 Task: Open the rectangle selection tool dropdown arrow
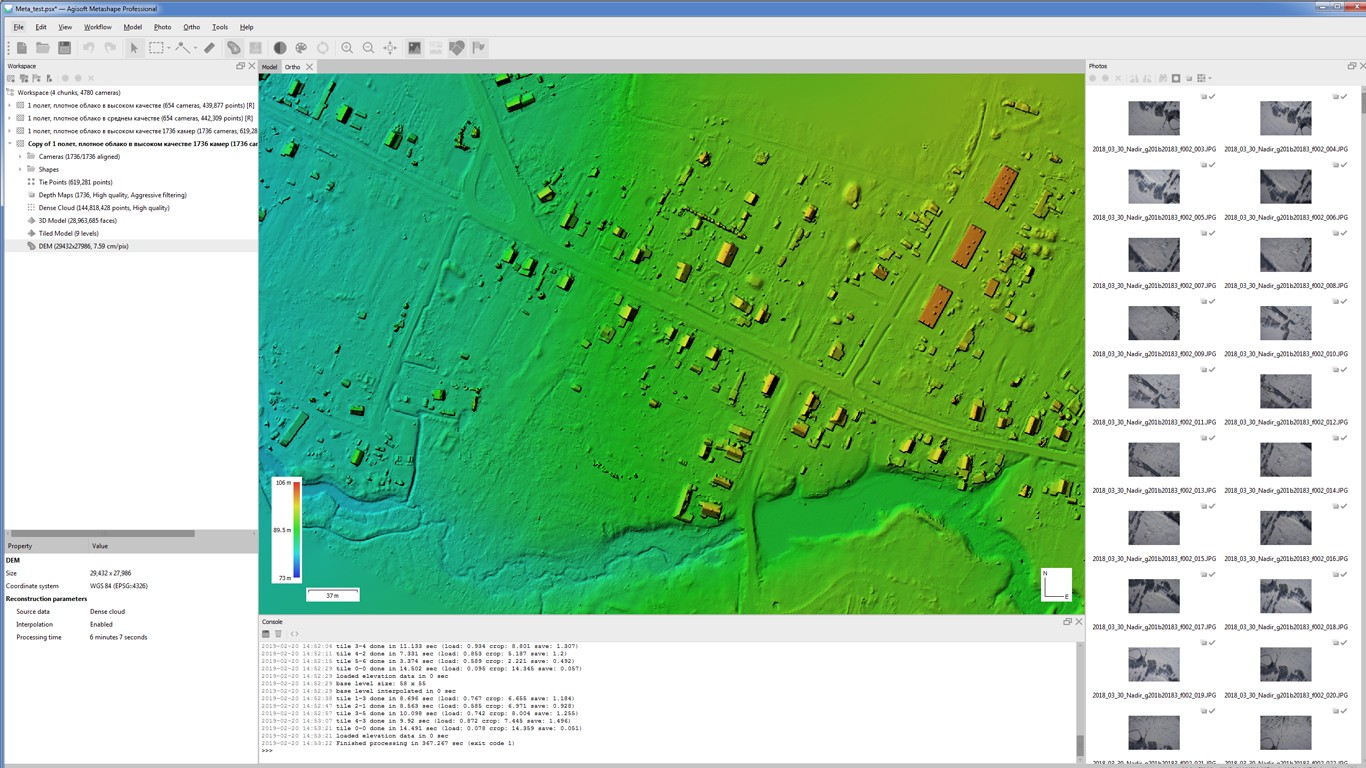[168, 48]
